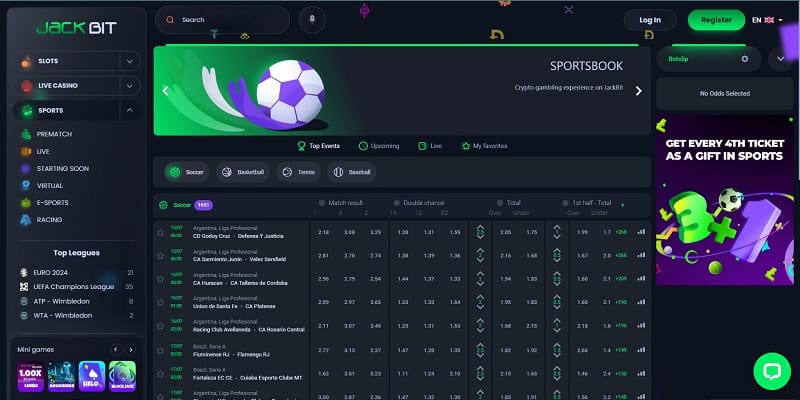The image size is (800, 400).
Task: Click the JackBit logo
Action: (76, 28)
